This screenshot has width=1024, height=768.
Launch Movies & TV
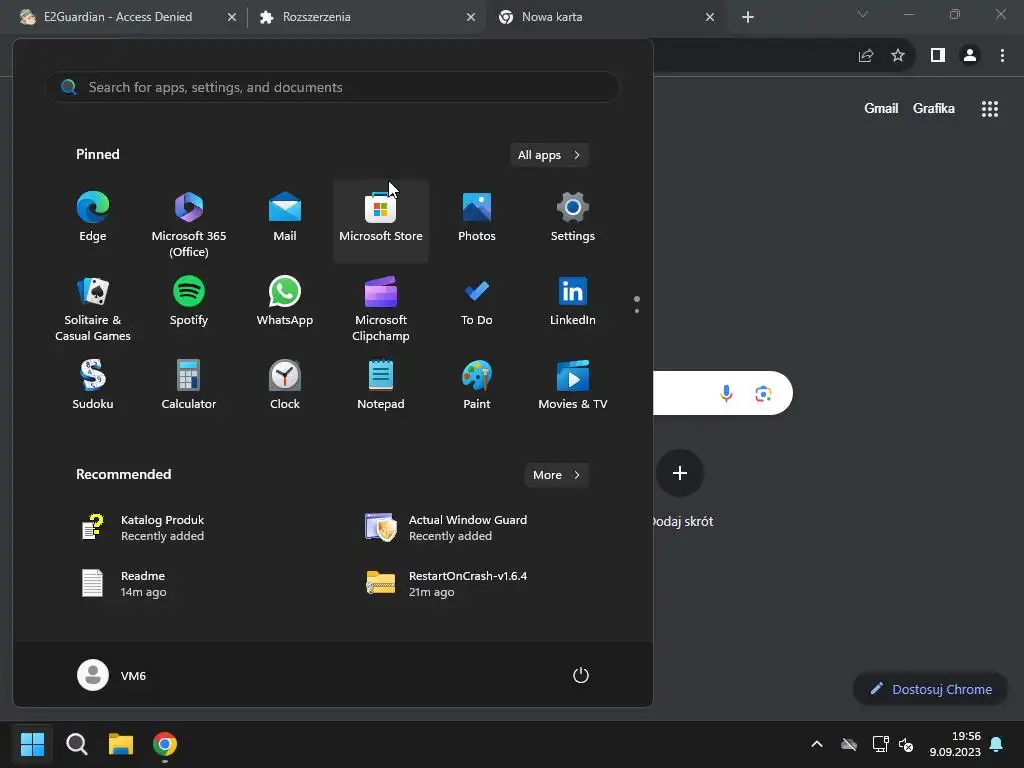(x=573, y=387)
